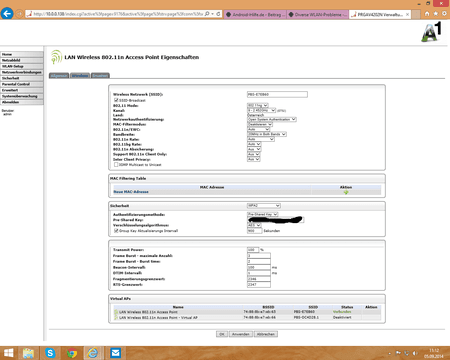Open the Netzwerkauthentifizierung dropdown

(x=272, y=119)
